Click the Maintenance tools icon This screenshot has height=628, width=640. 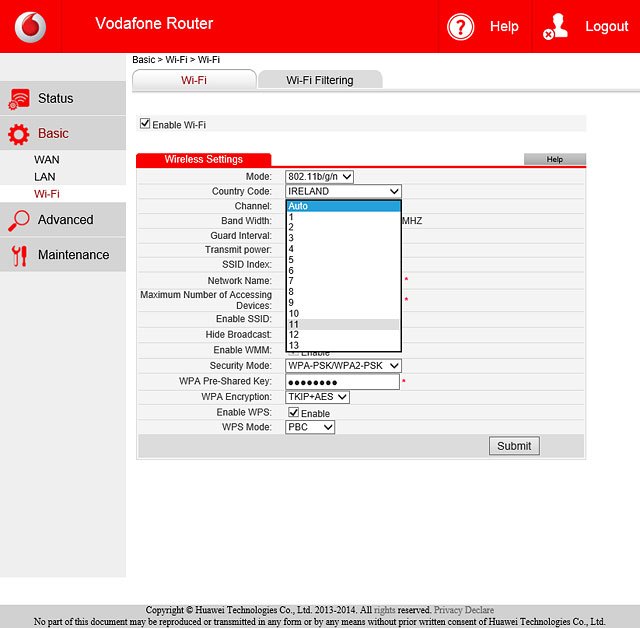tap(19, 255)
